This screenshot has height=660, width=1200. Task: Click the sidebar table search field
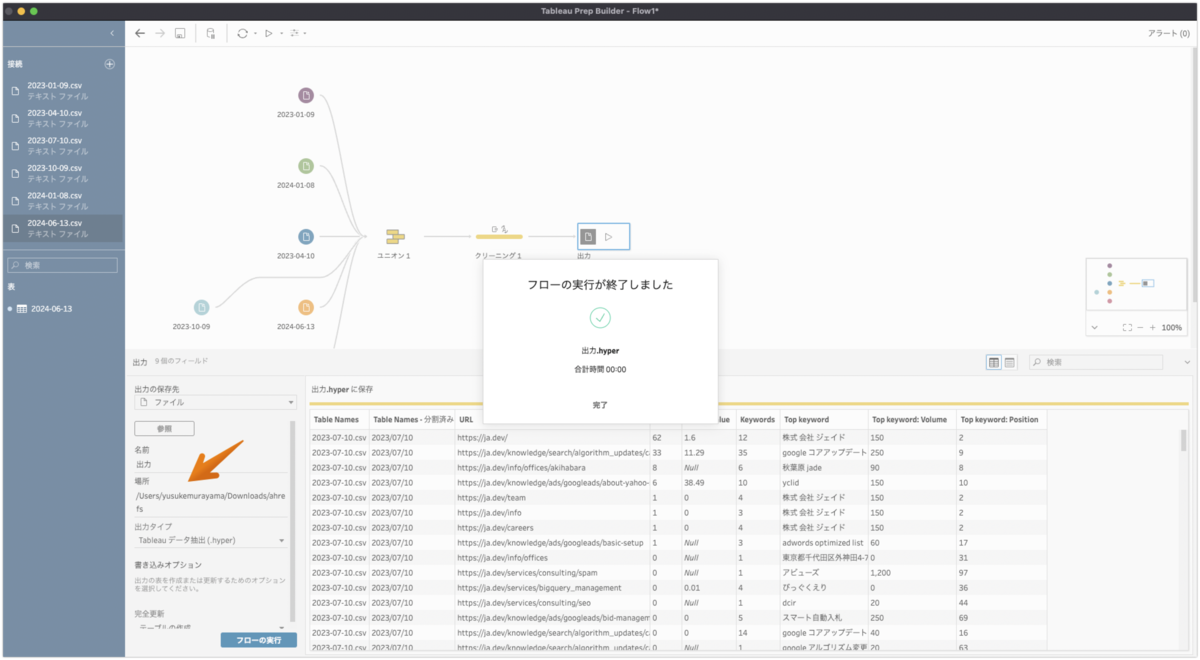[63, 265]
